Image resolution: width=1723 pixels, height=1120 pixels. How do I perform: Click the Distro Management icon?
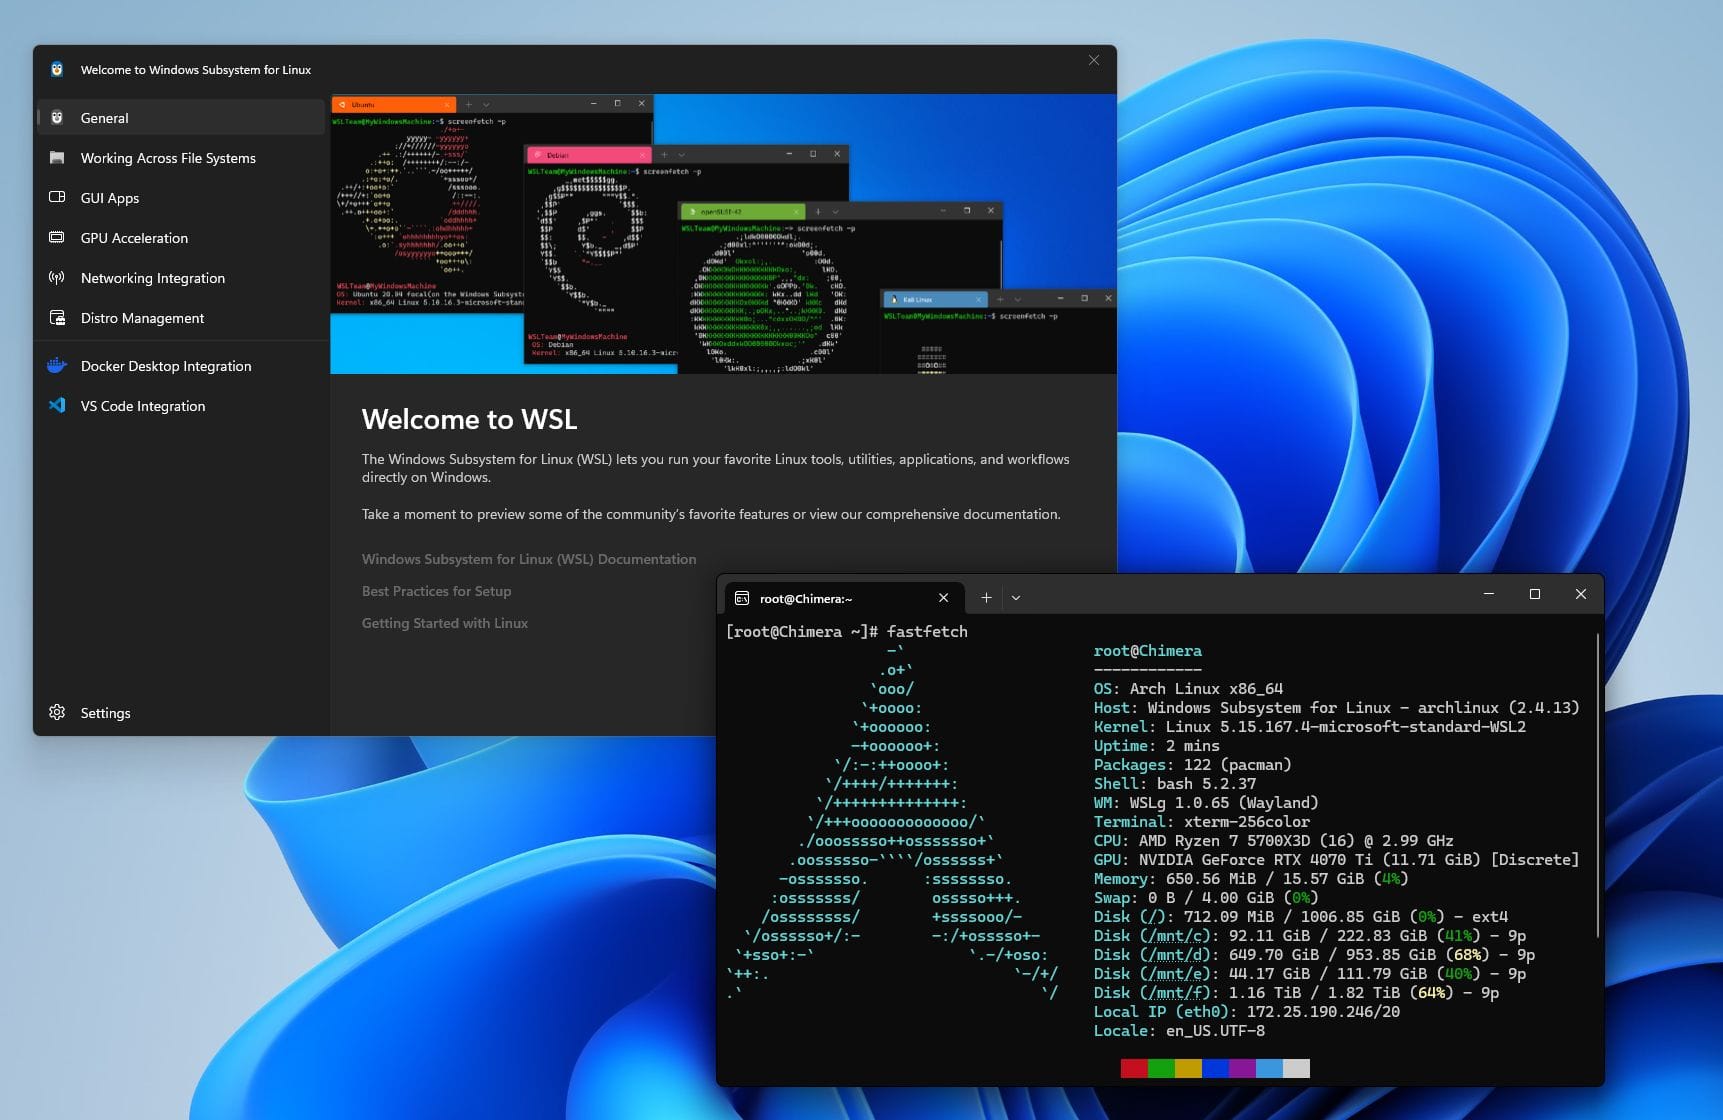coord(58,318)
